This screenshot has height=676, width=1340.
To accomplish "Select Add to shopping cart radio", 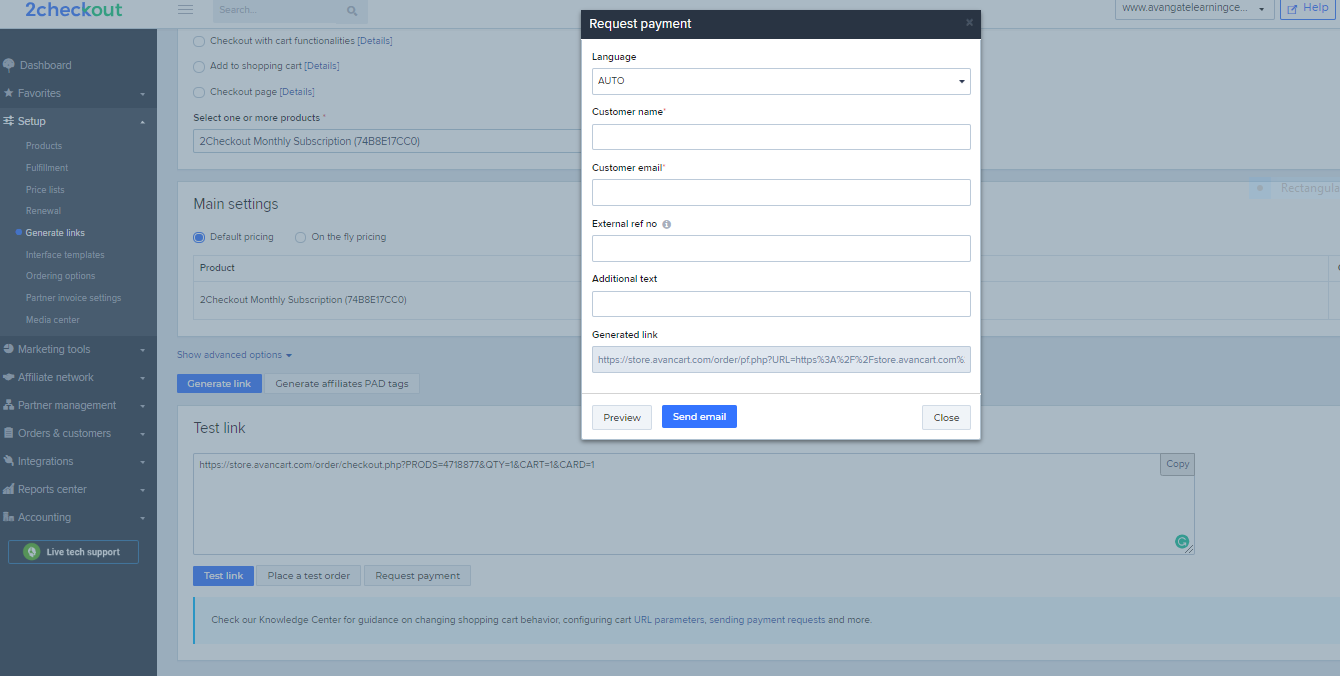I will (199, 66).
